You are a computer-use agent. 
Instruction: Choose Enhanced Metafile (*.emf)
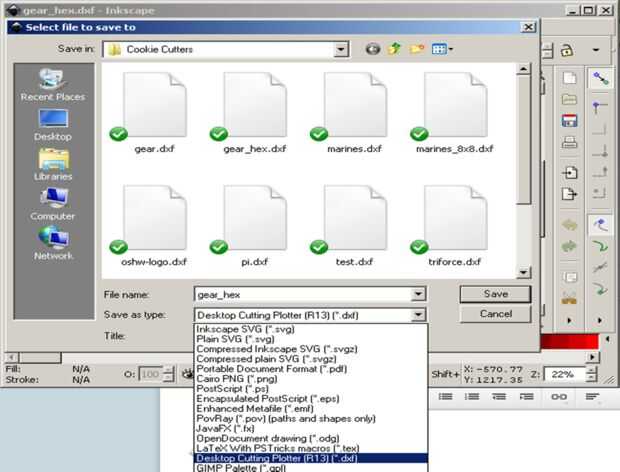coord(311,408)
